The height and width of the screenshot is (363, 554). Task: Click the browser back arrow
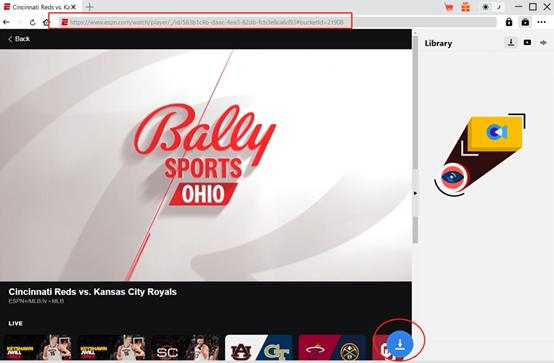pos(6,22)
